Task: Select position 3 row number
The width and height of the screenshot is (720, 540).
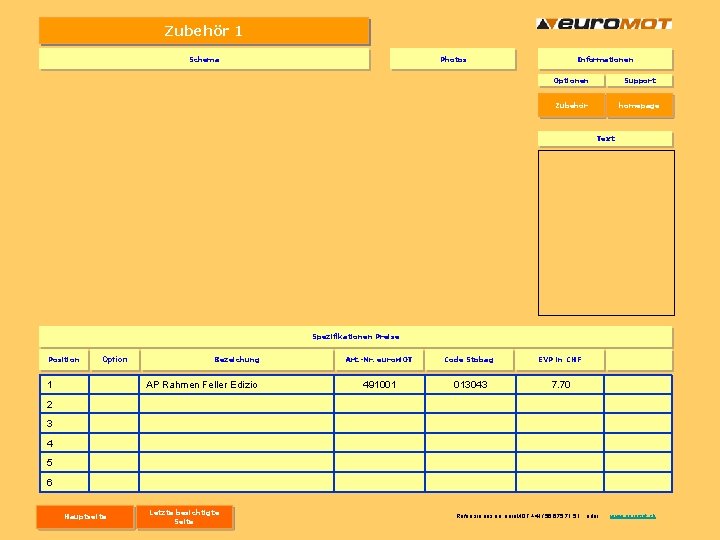Action: (x=64, y=423)
